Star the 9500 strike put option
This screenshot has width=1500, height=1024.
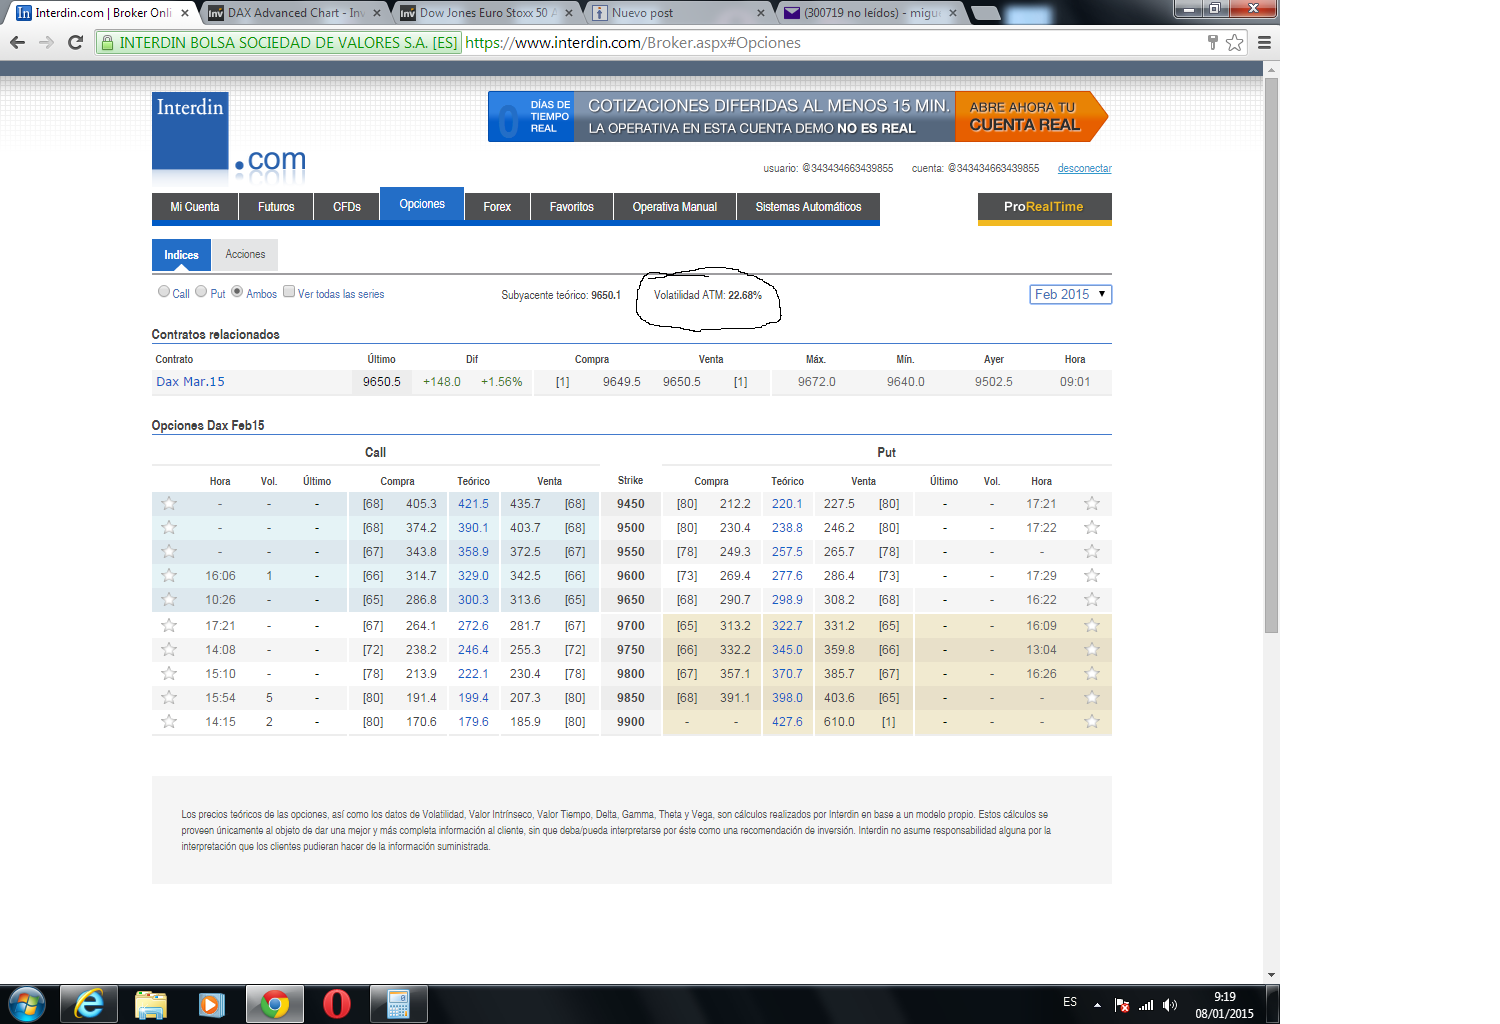point(1092,528)
